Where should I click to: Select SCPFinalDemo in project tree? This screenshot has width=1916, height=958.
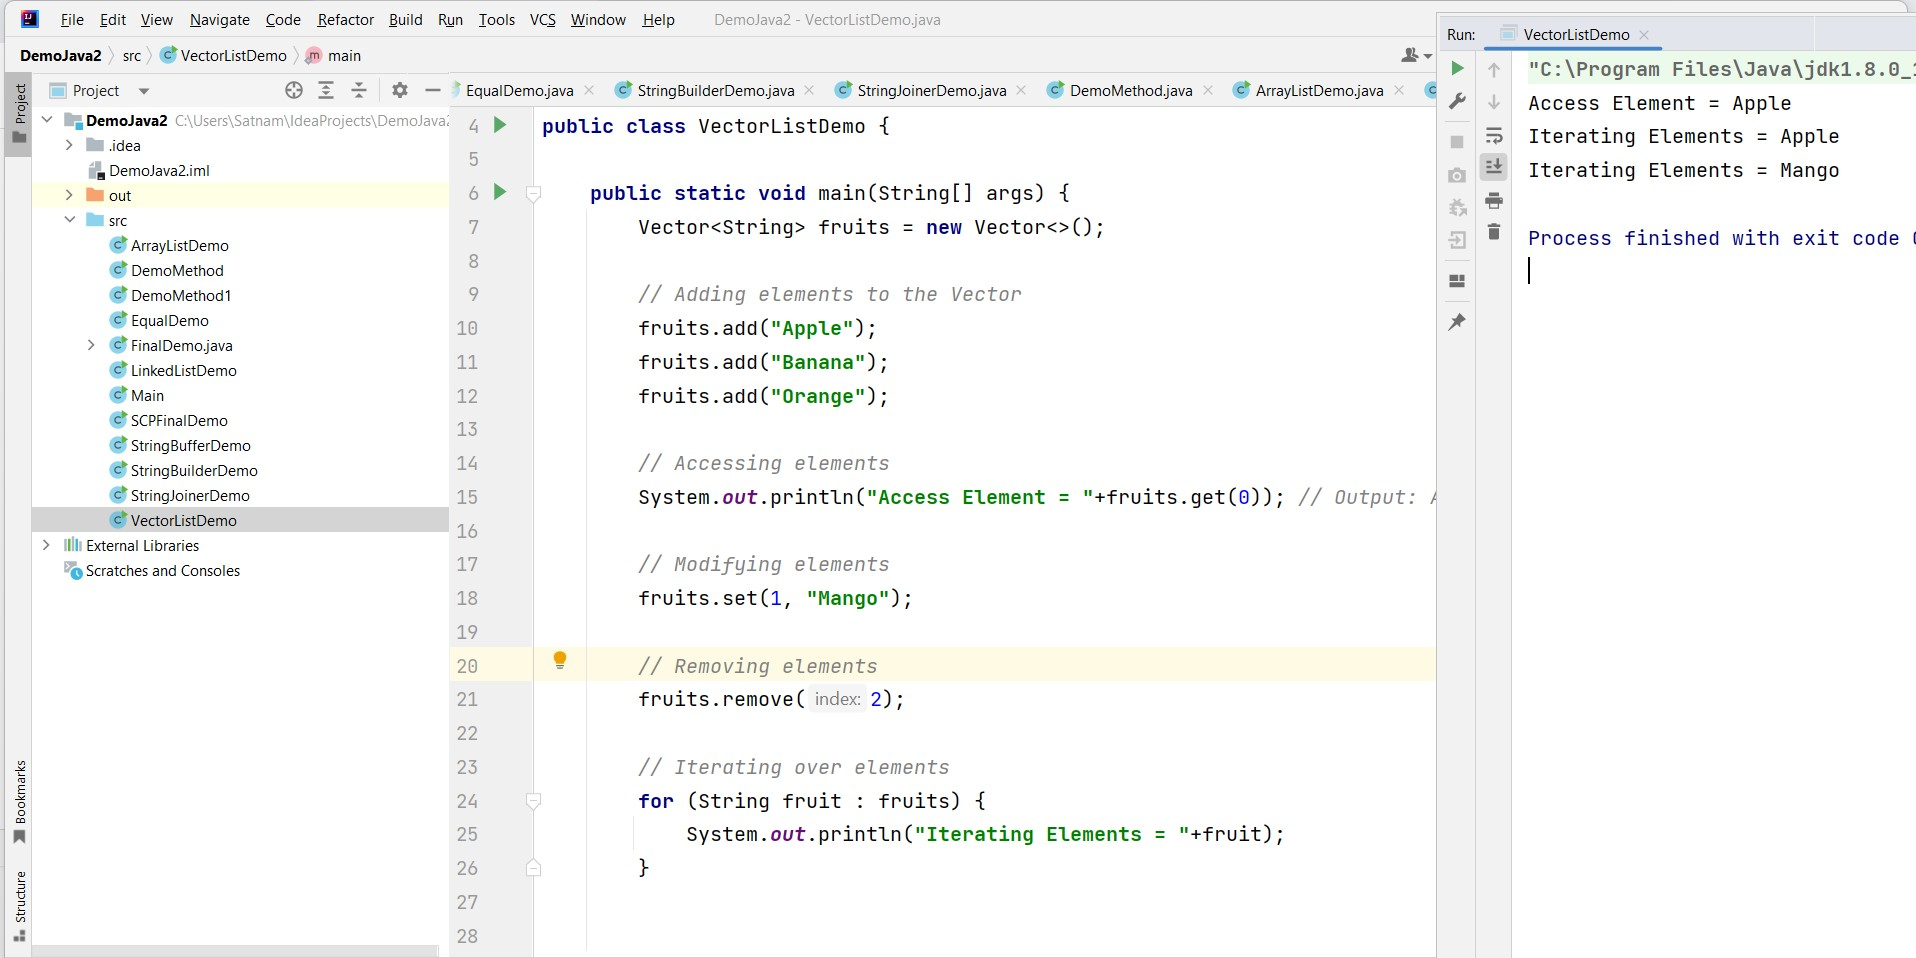coord(179,420)
